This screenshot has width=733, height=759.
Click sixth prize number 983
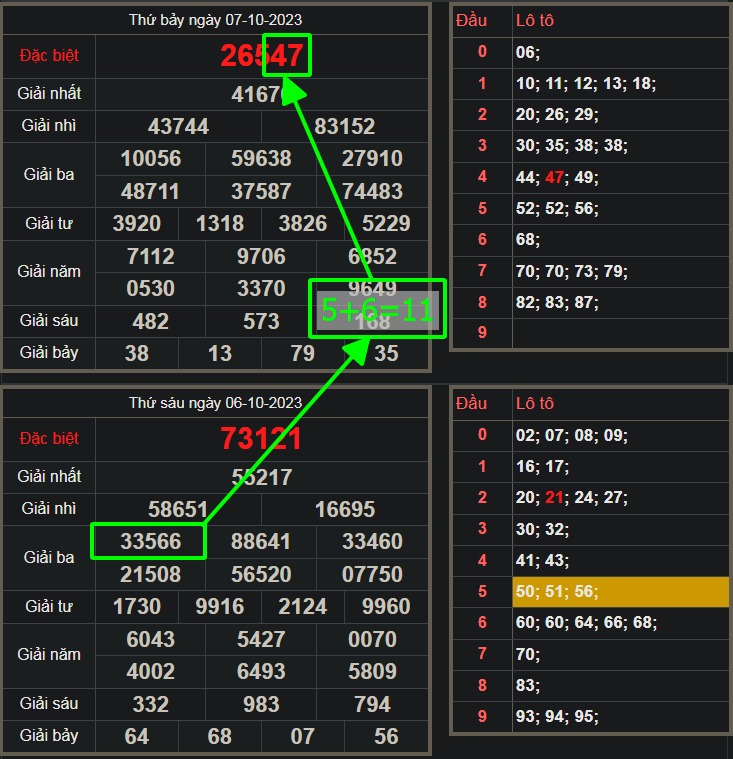261,704
